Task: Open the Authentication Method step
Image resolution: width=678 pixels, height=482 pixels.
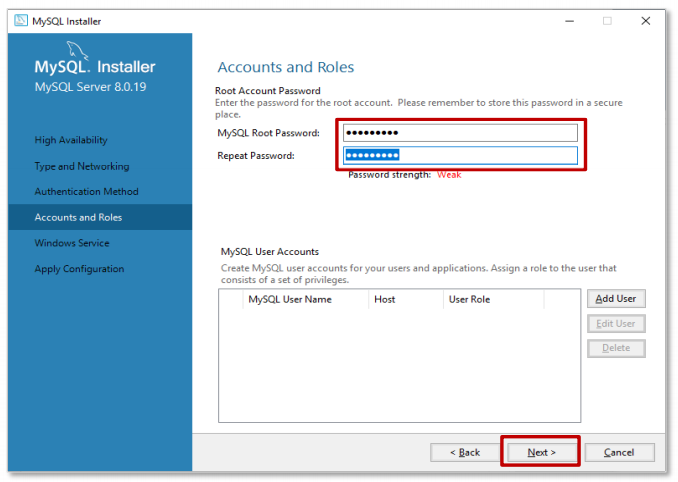Action: 86,192
